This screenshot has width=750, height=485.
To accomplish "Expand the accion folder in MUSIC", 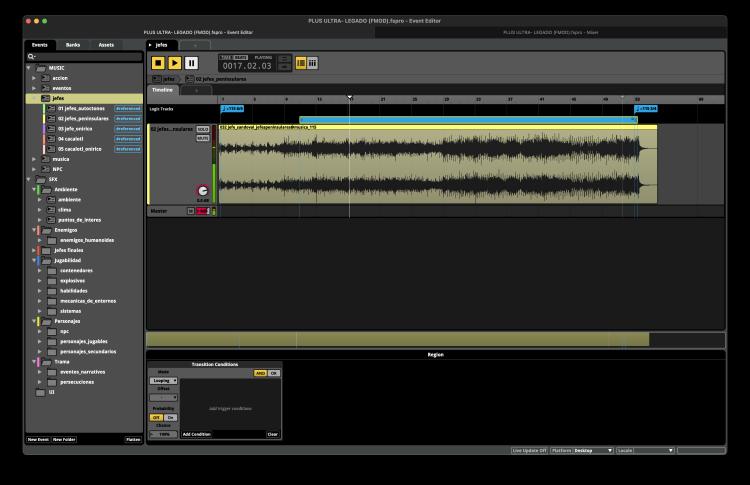I will (35, 77).
